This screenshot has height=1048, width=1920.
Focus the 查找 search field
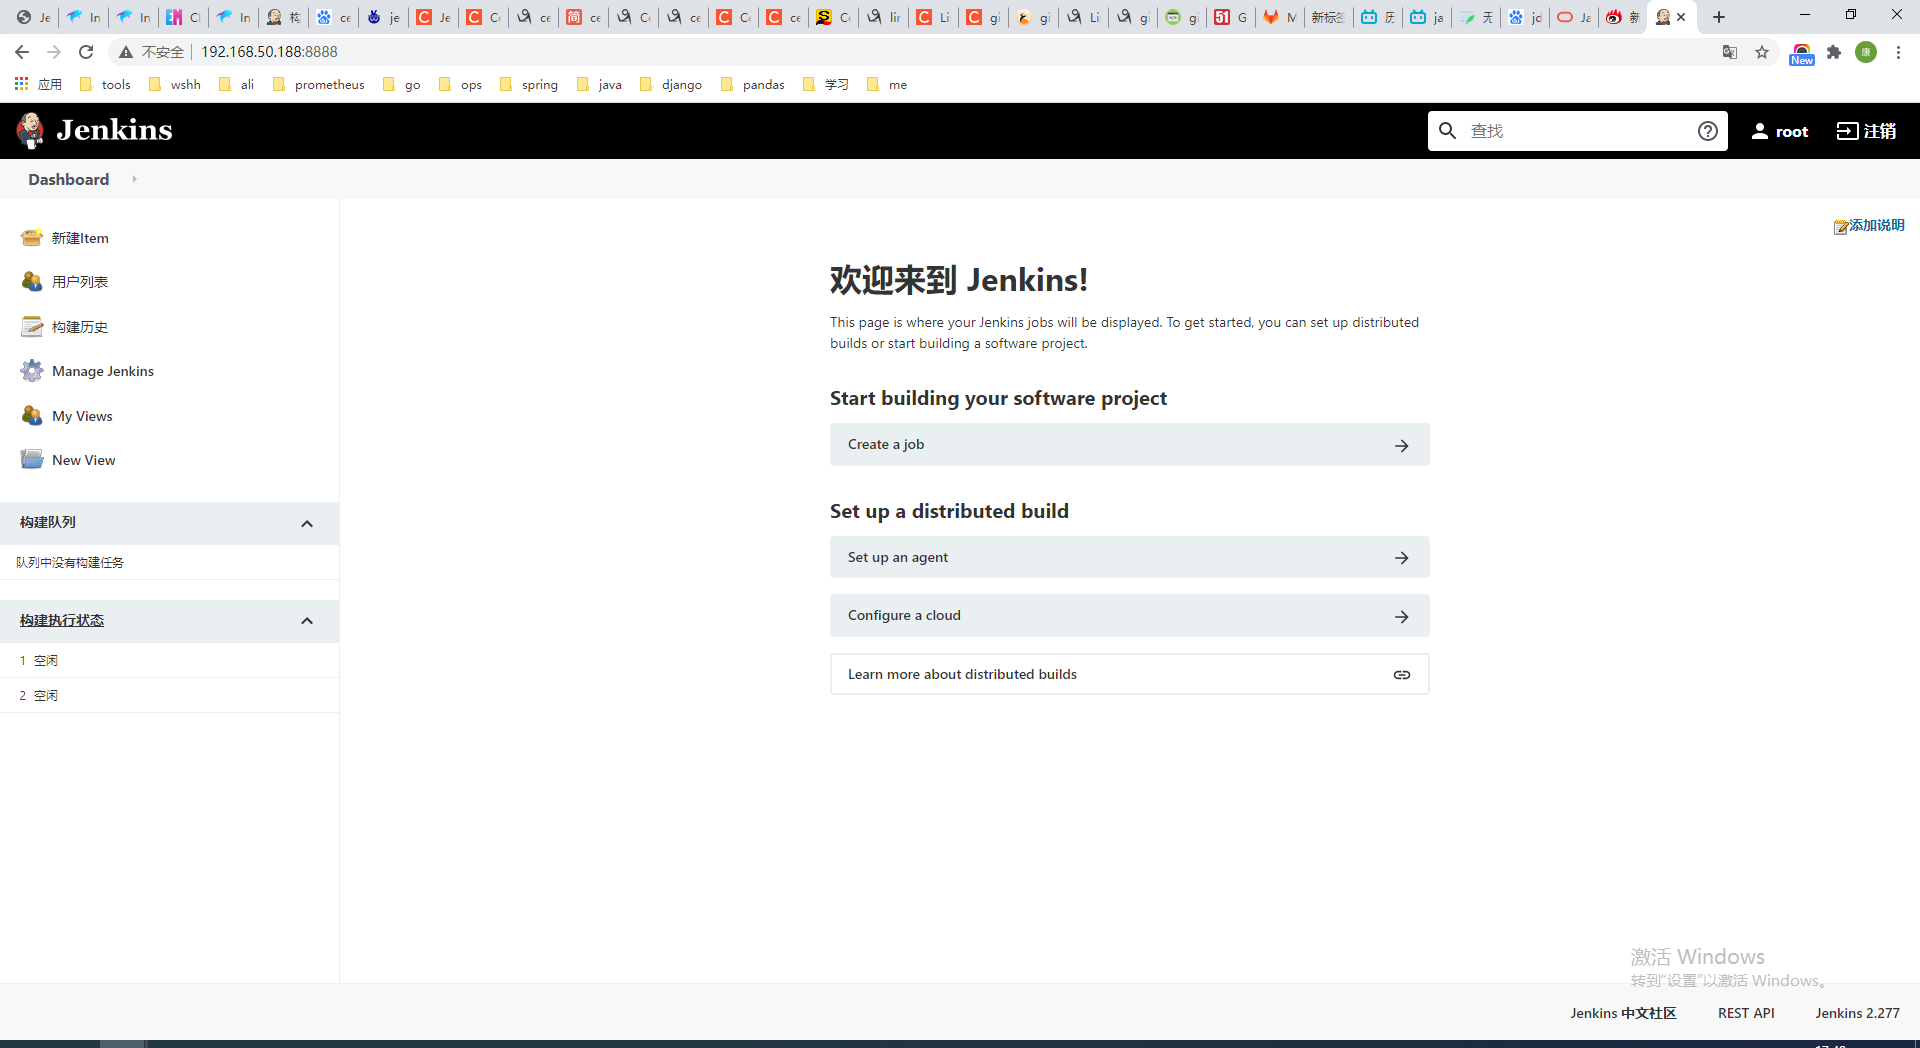tap(1578, 131)
